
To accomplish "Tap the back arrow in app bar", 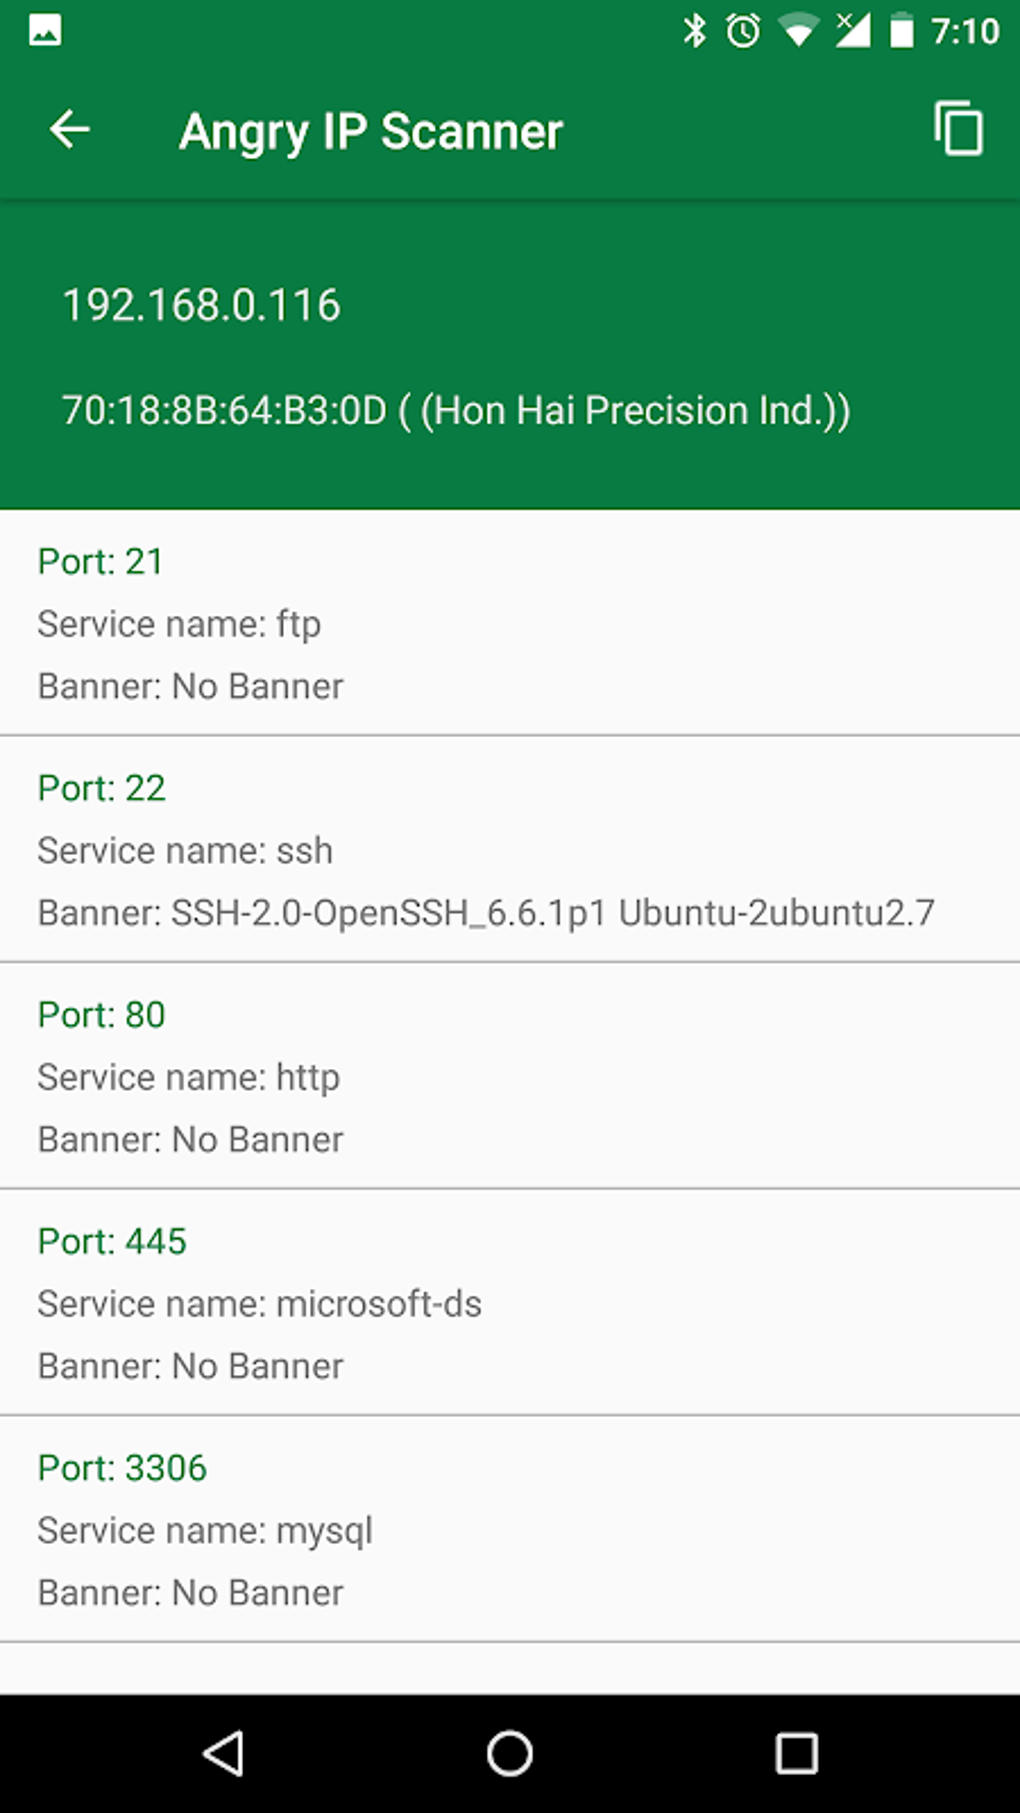I will click(x=70, y=130).
